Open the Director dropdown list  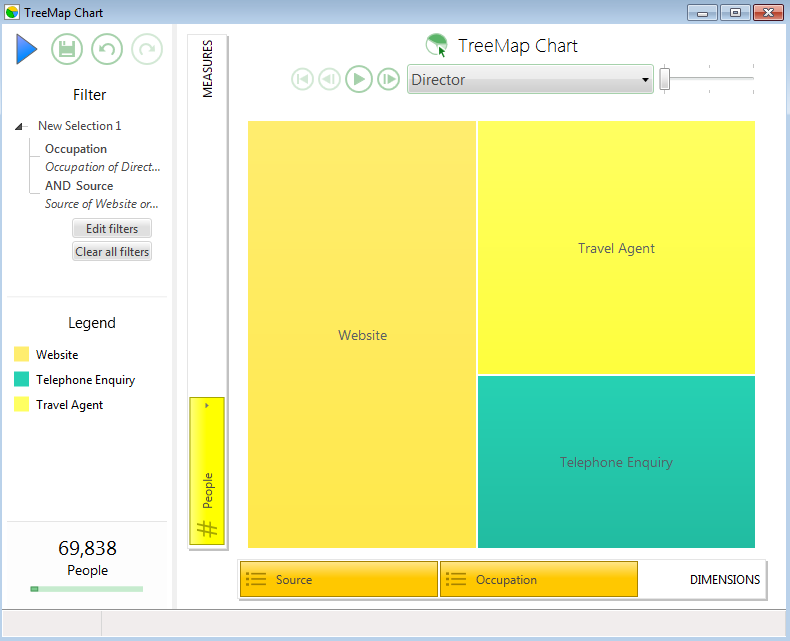pos(530,79)
